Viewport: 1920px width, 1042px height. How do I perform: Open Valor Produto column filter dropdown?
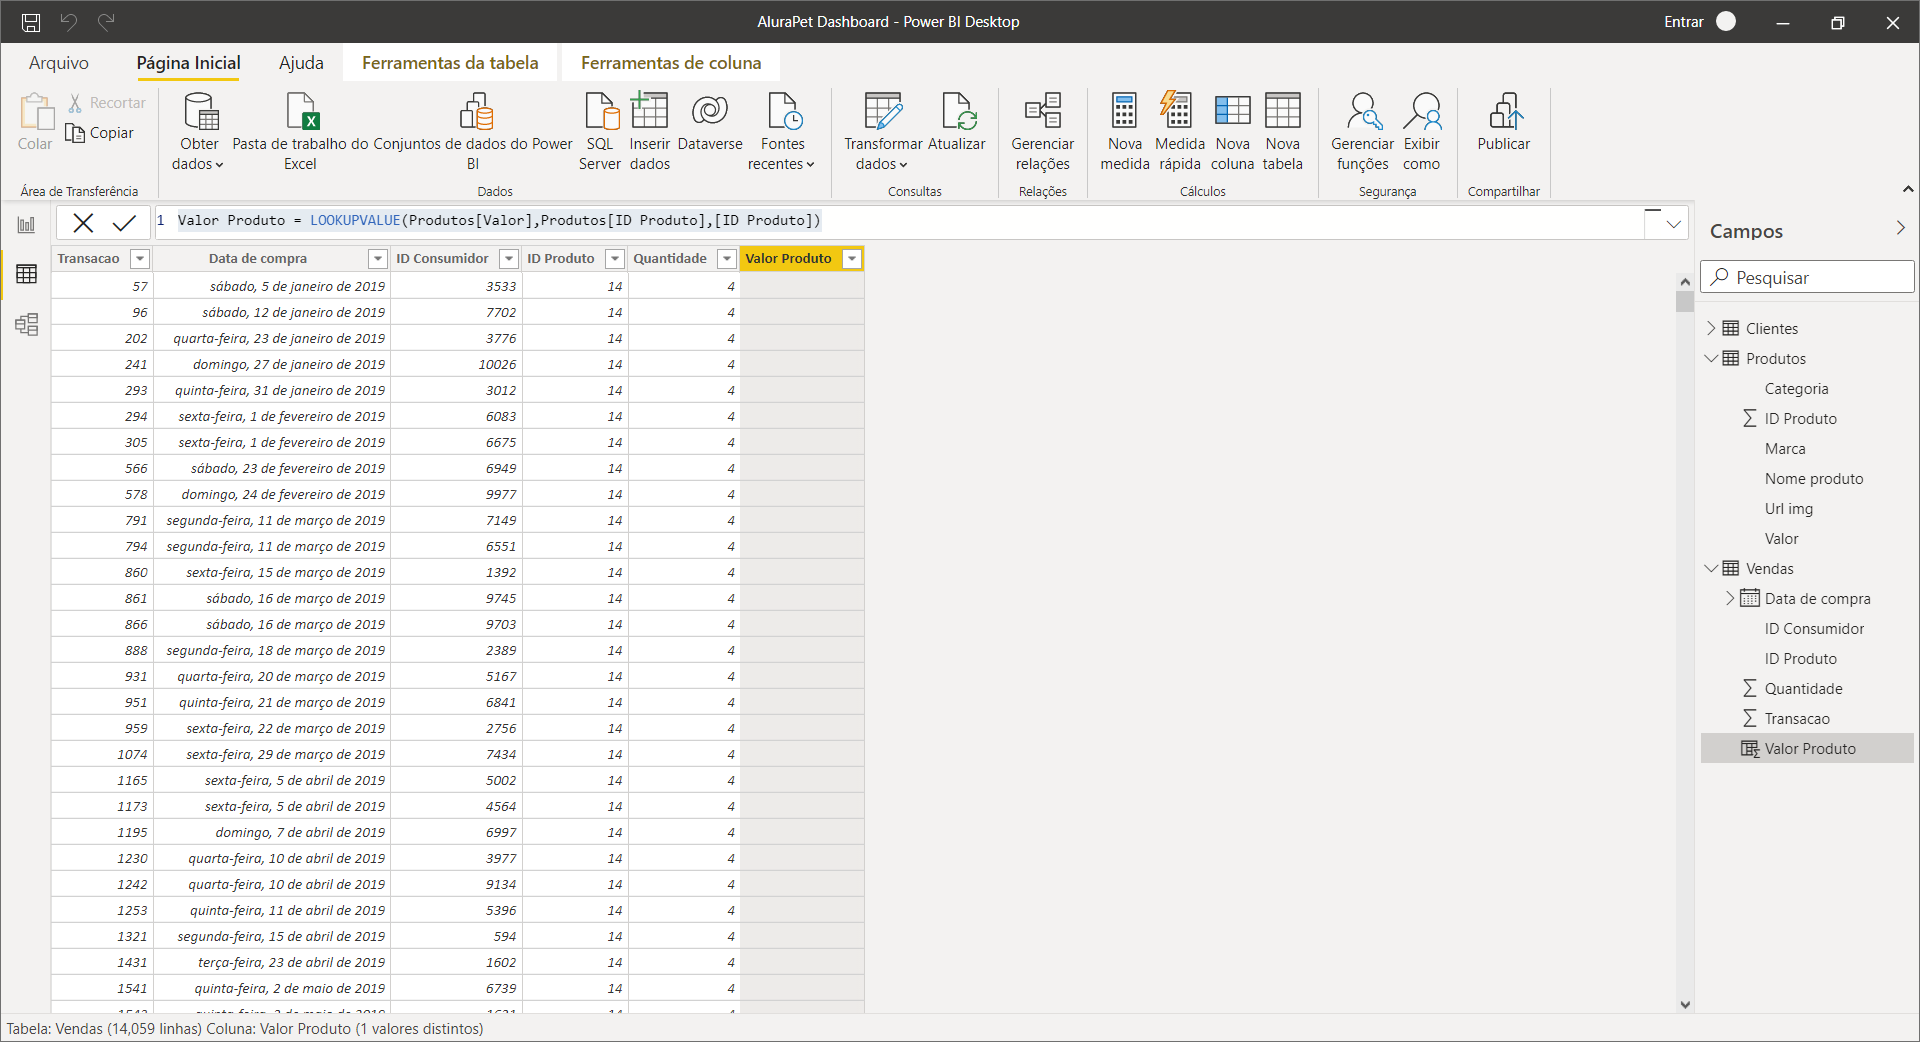pos(852,259)
